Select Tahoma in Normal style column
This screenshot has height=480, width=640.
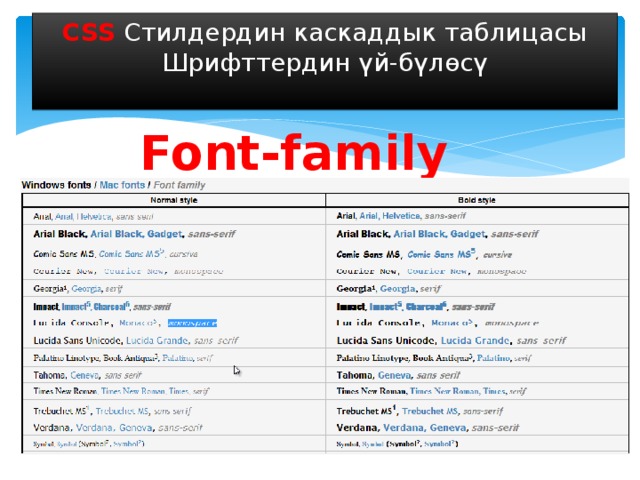[49, 375]
